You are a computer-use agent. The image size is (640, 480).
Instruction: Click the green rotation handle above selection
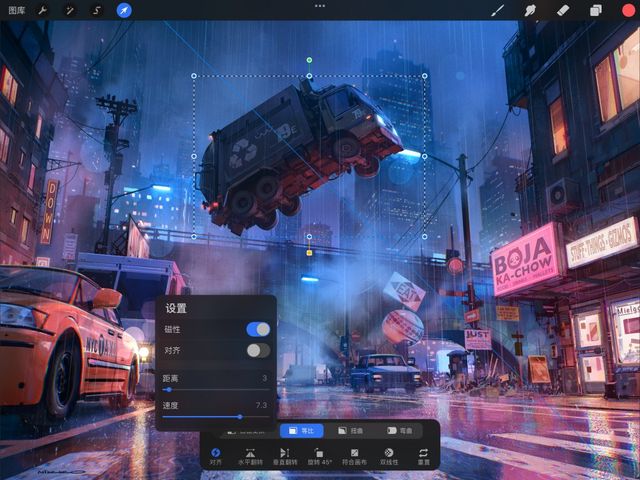(309, 60)
